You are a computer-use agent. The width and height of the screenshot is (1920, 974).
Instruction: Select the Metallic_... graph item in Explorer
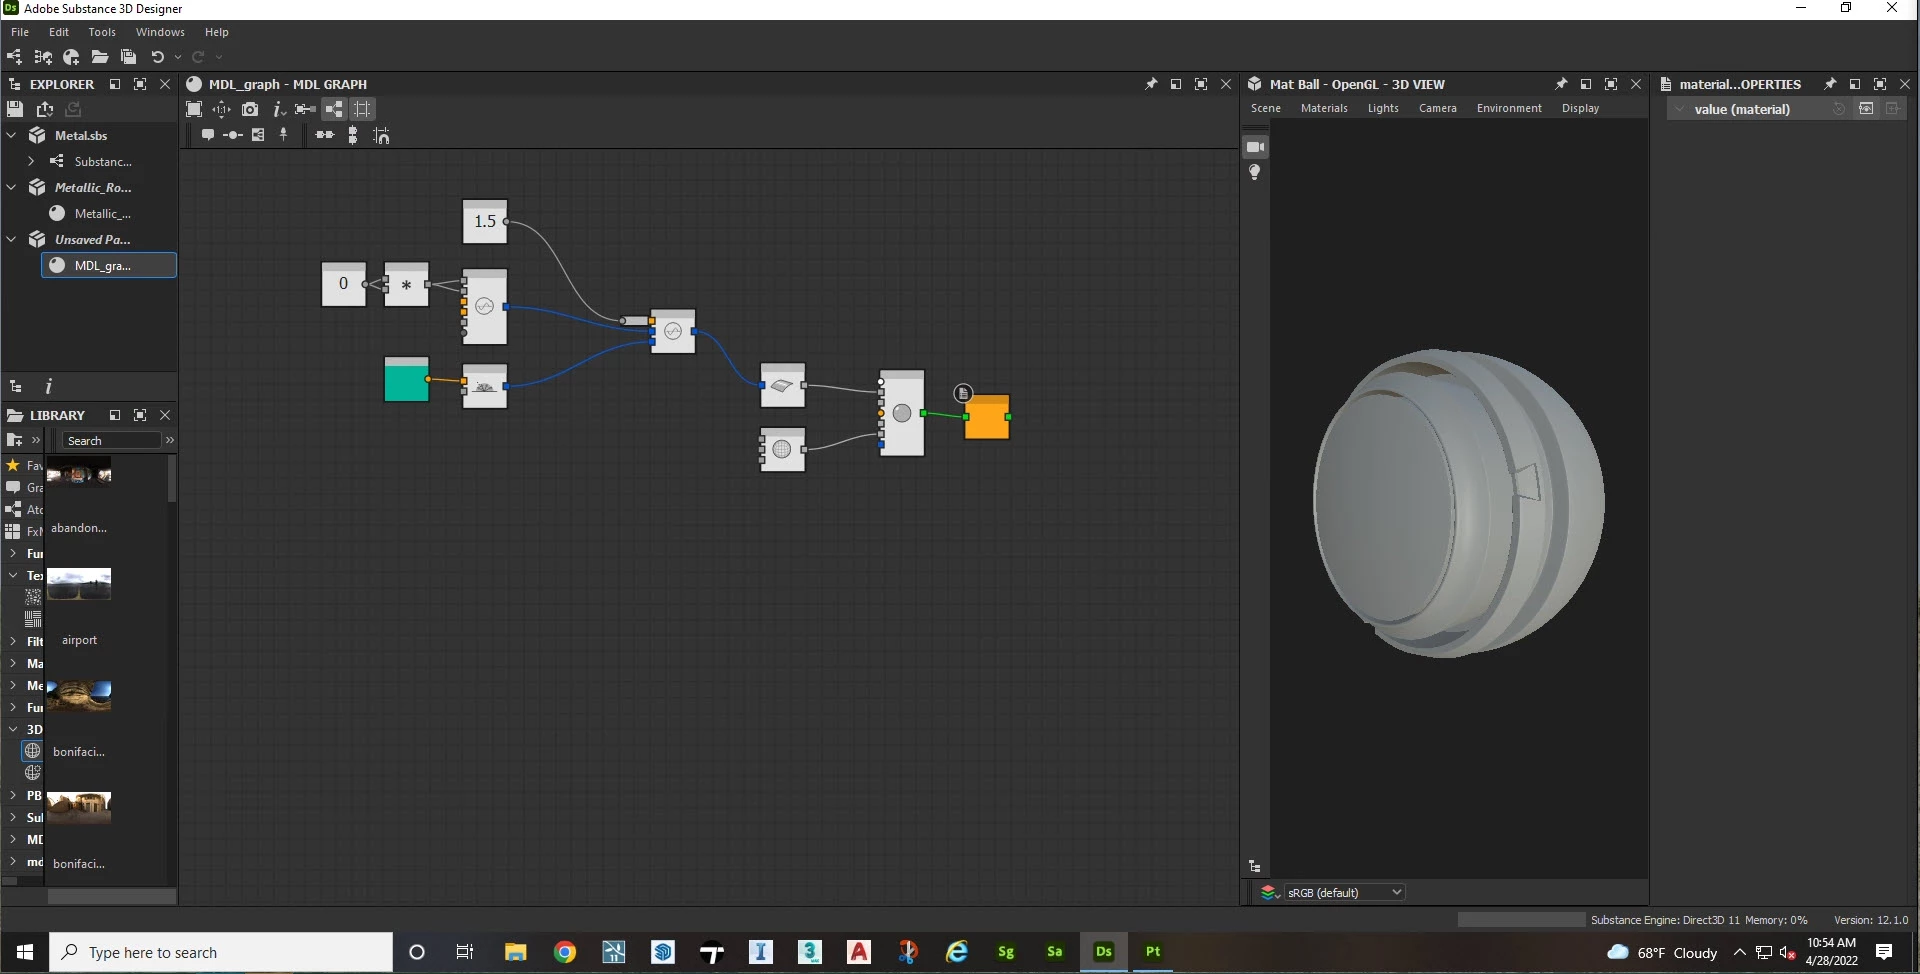pyautogui.click(x=102, y=213)
